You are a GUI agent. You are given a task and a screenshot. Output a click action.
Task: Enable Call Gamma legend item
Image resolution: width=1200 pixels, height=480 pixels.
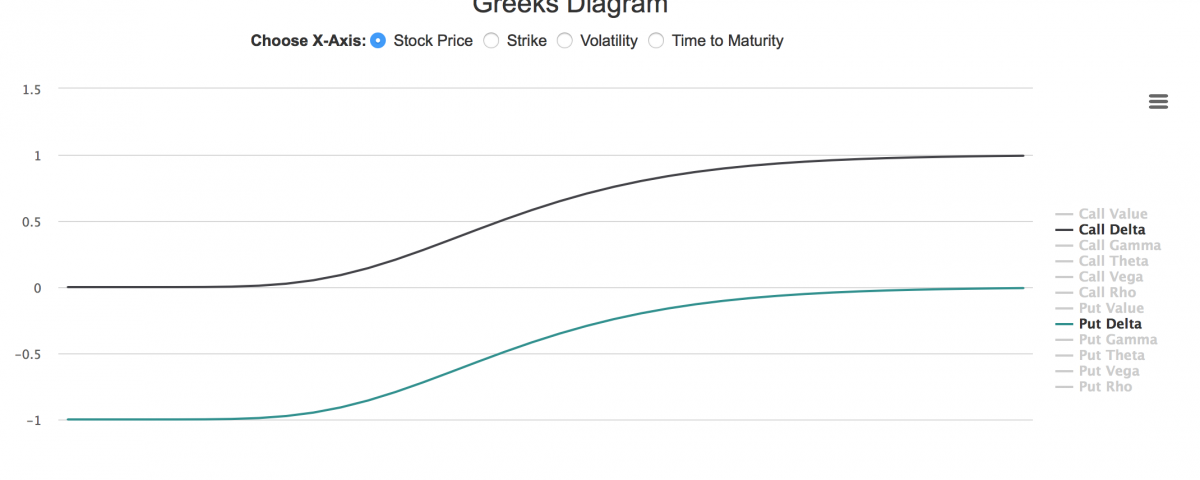pos(1119,245)
